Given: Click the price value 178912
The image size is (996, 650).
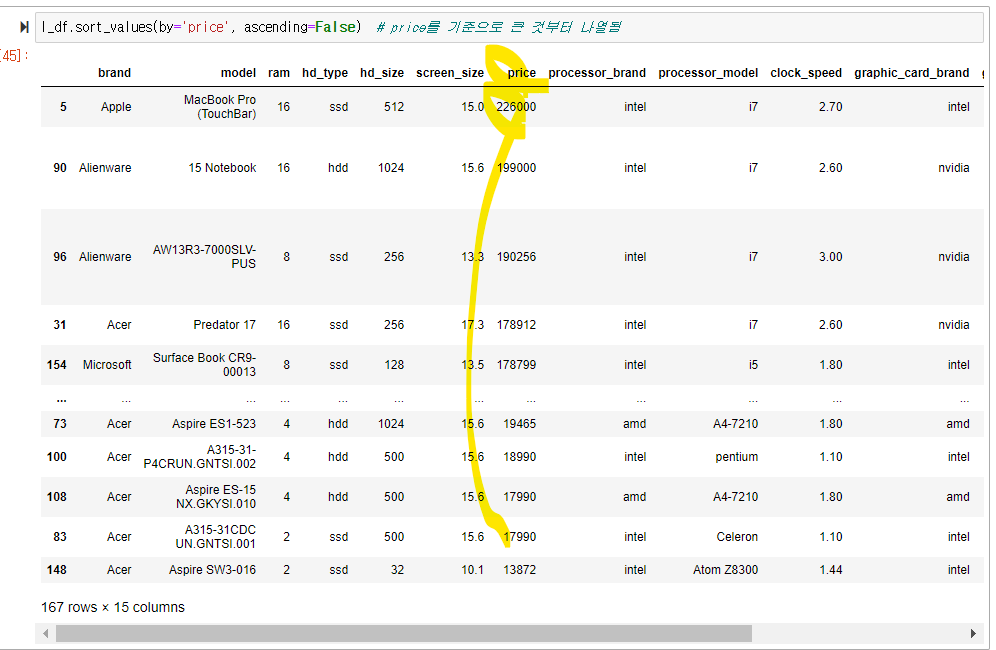Looking at the screenshot, I should point(516,325).
